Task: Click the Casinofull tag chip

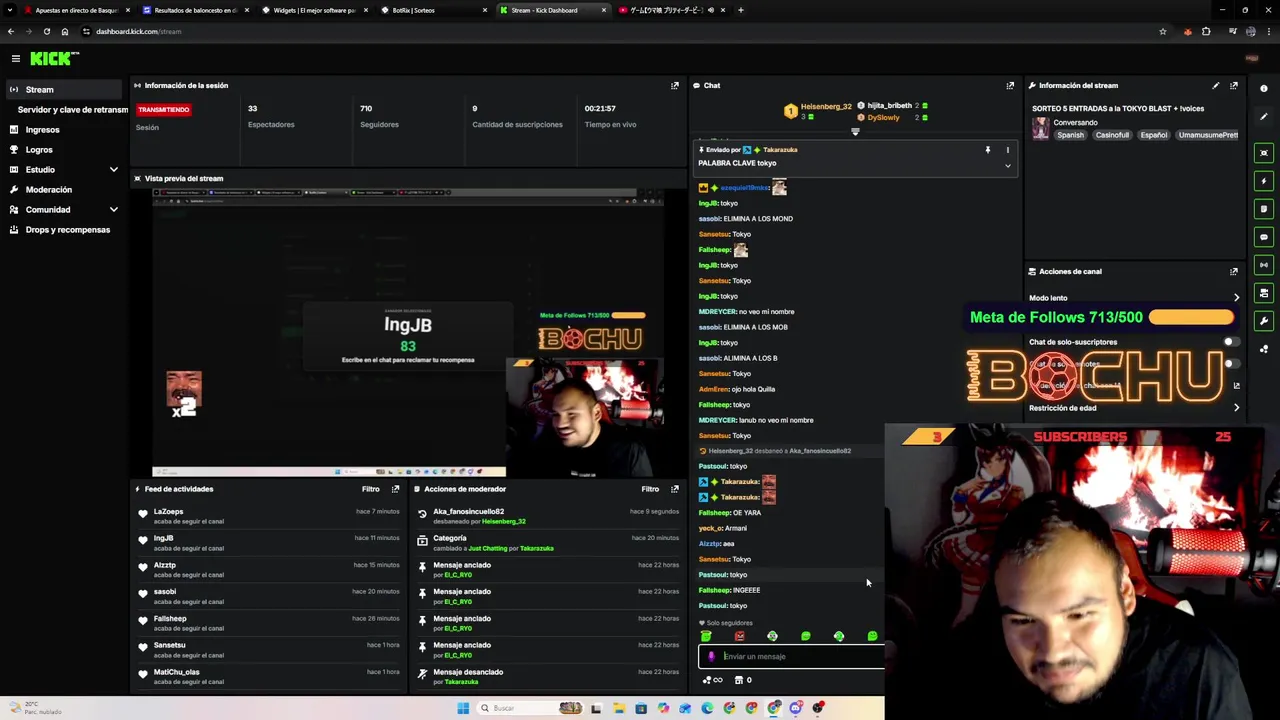Action: [x=1112, y=135]
